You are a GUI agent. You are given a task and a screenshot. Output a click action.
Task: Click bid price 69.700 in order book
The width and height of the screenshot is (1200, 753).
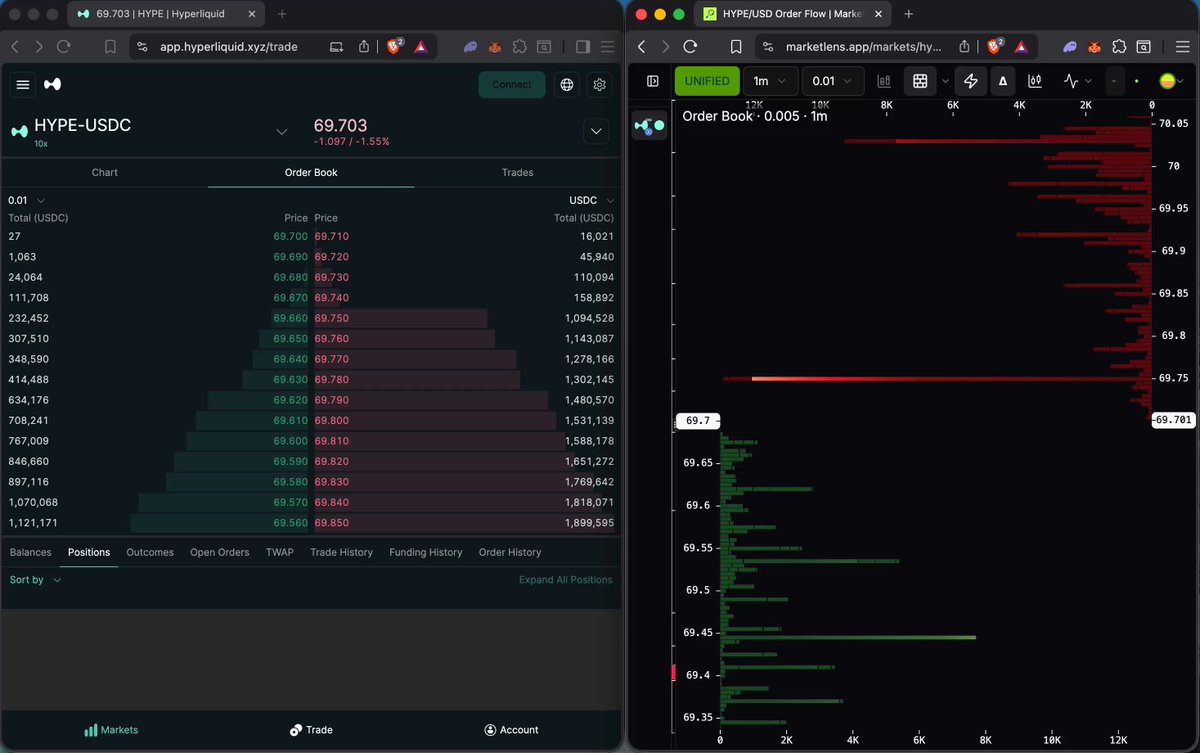tap(290, 237)
